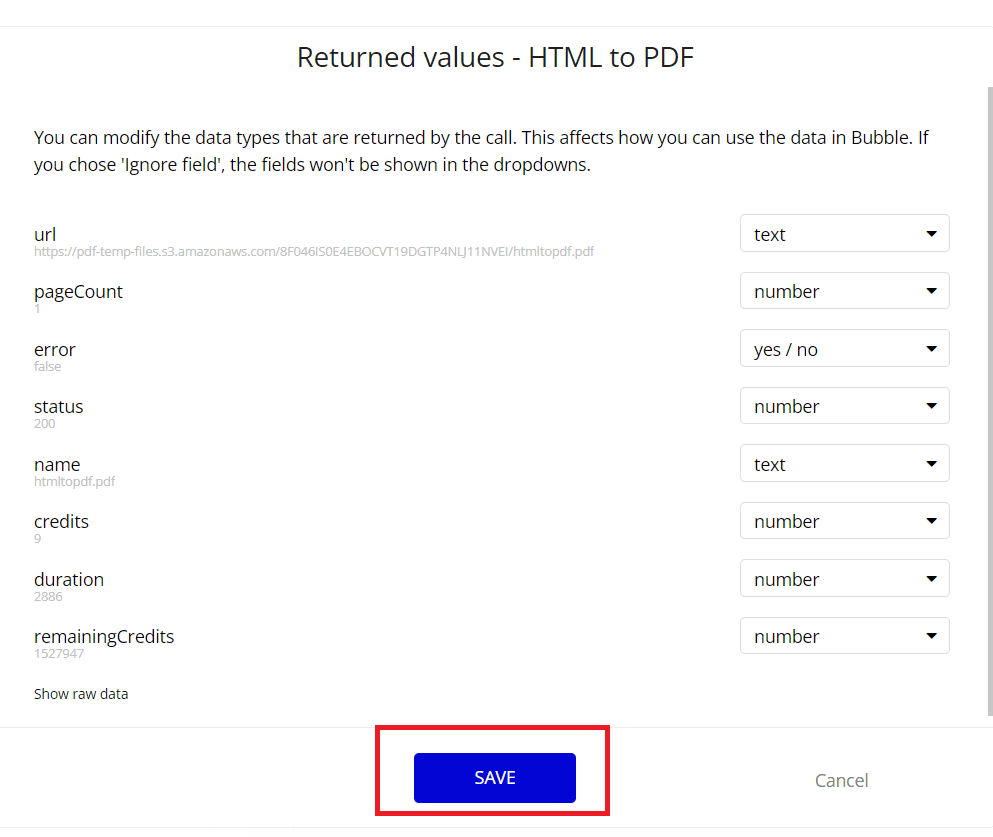Click the duration field label
The height and width of the screenshot is (837, 993).
[69, 579]
